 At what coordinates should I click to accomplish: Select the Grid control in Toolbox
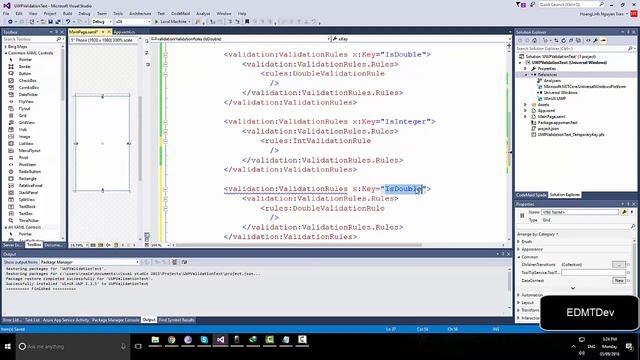(22, 116)
